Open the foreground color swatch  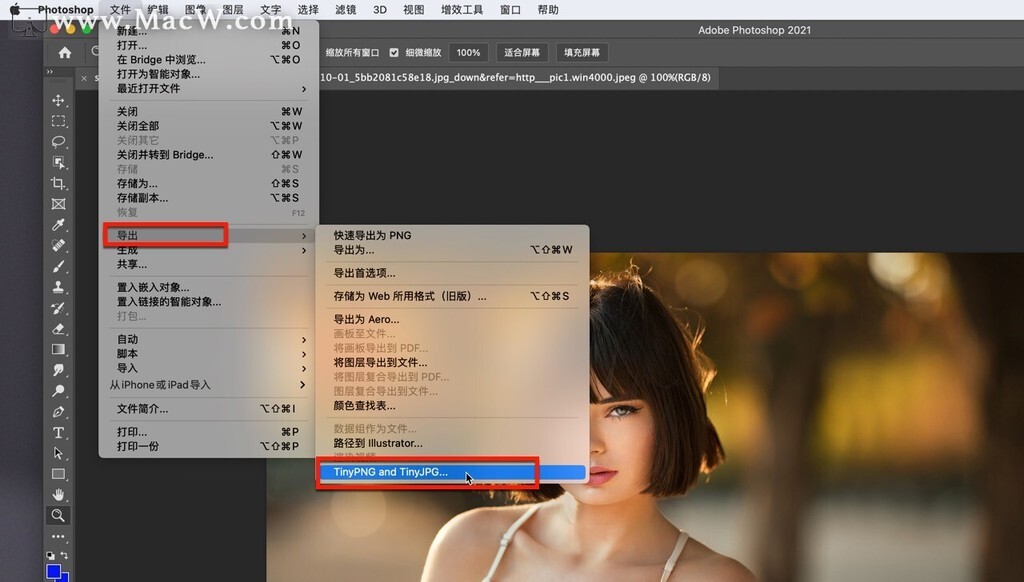tap(54, 572)
